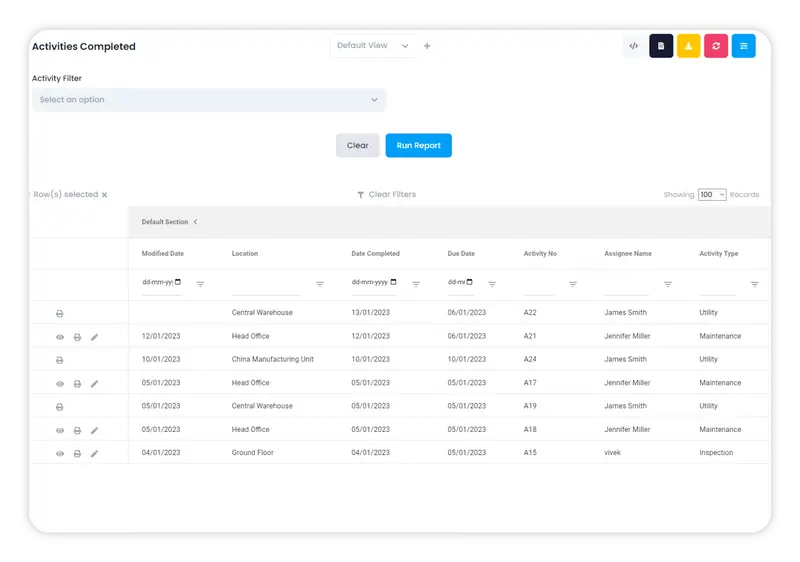Select the Ground Floor location cell

pos(253,452)
